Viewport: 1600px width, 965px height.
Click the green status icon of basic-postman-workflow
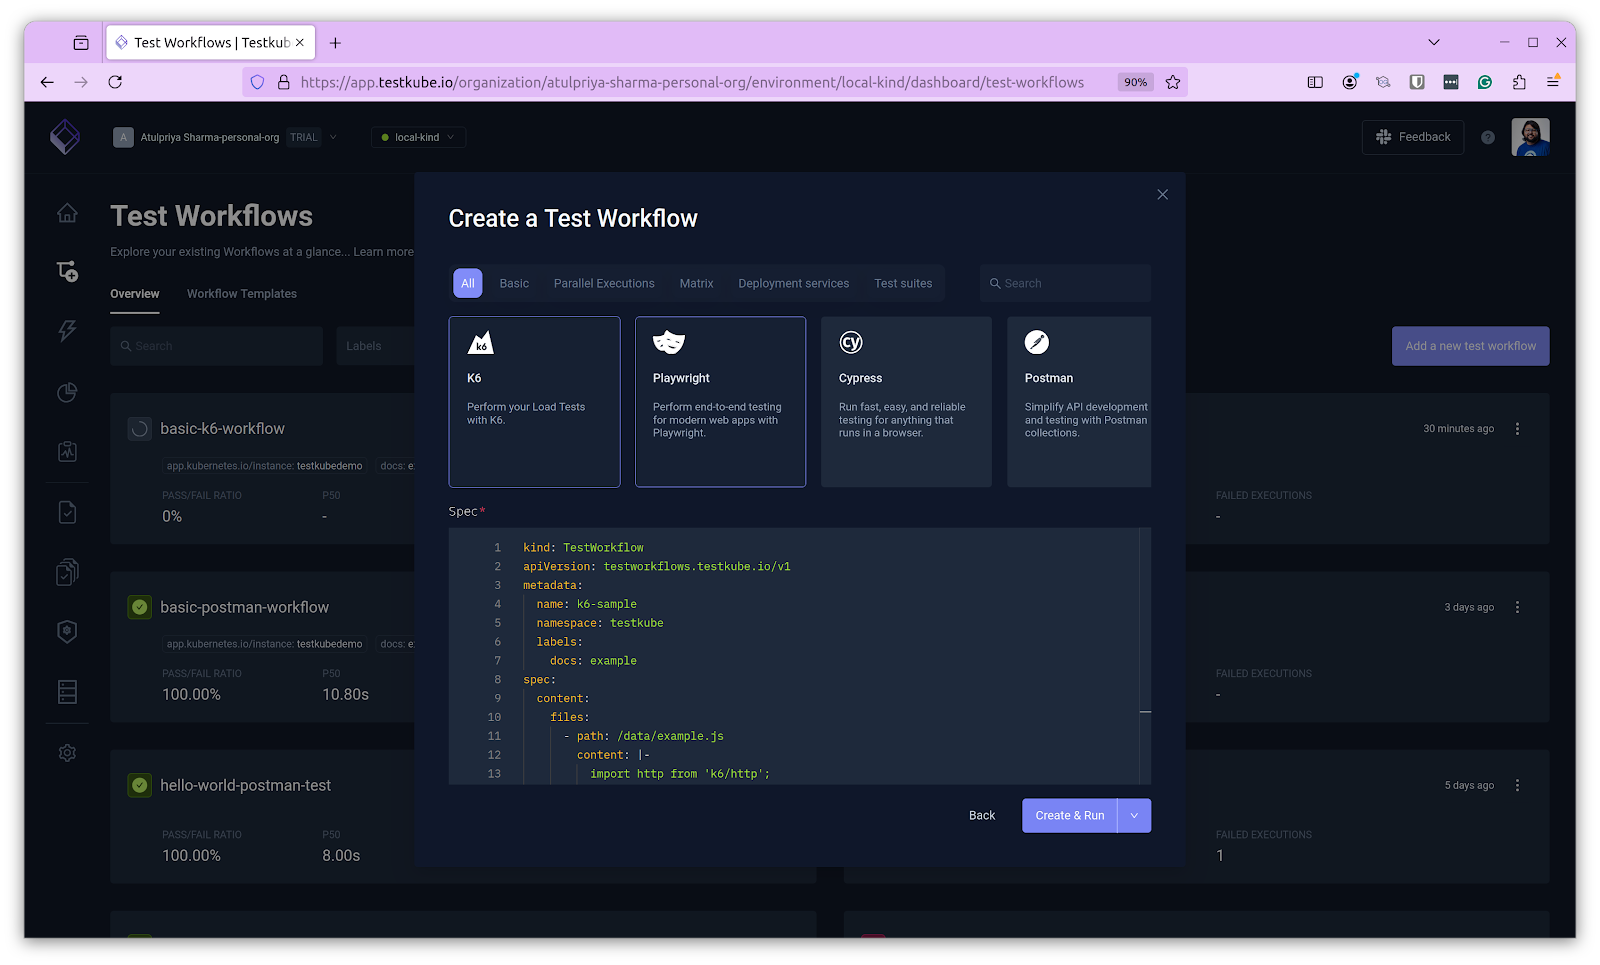pos(140,607)
